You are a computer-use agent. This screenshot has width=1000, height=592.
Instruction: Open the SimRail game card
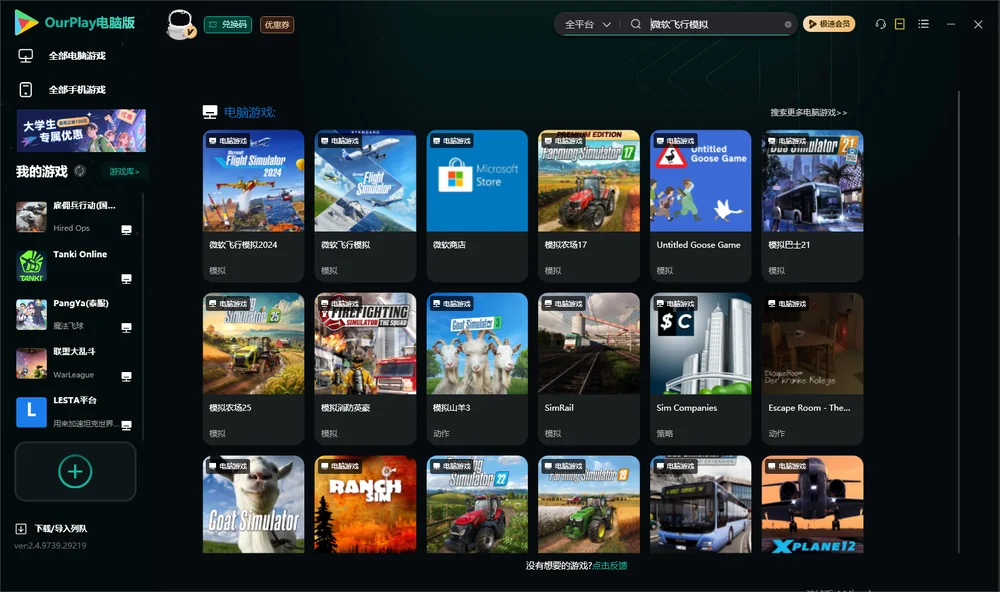pos(589,369)
